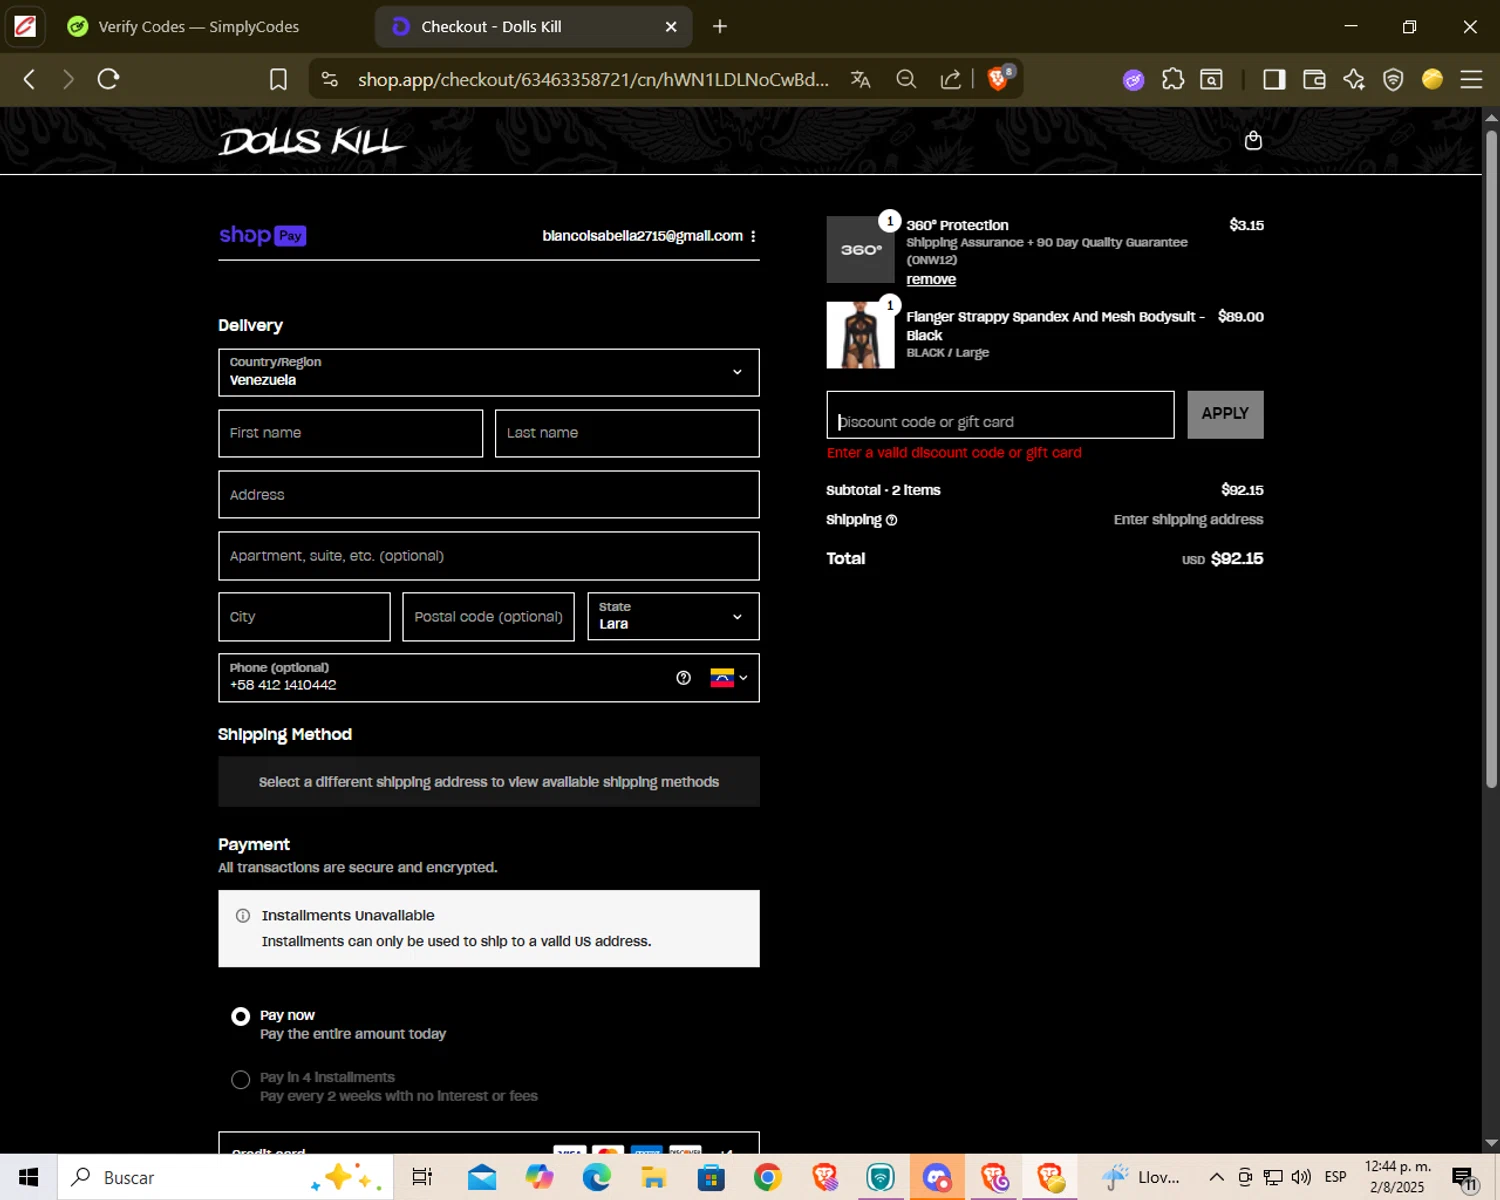Open Brave Wallet icon
1500x1200 pixels.
point(1314,79)
